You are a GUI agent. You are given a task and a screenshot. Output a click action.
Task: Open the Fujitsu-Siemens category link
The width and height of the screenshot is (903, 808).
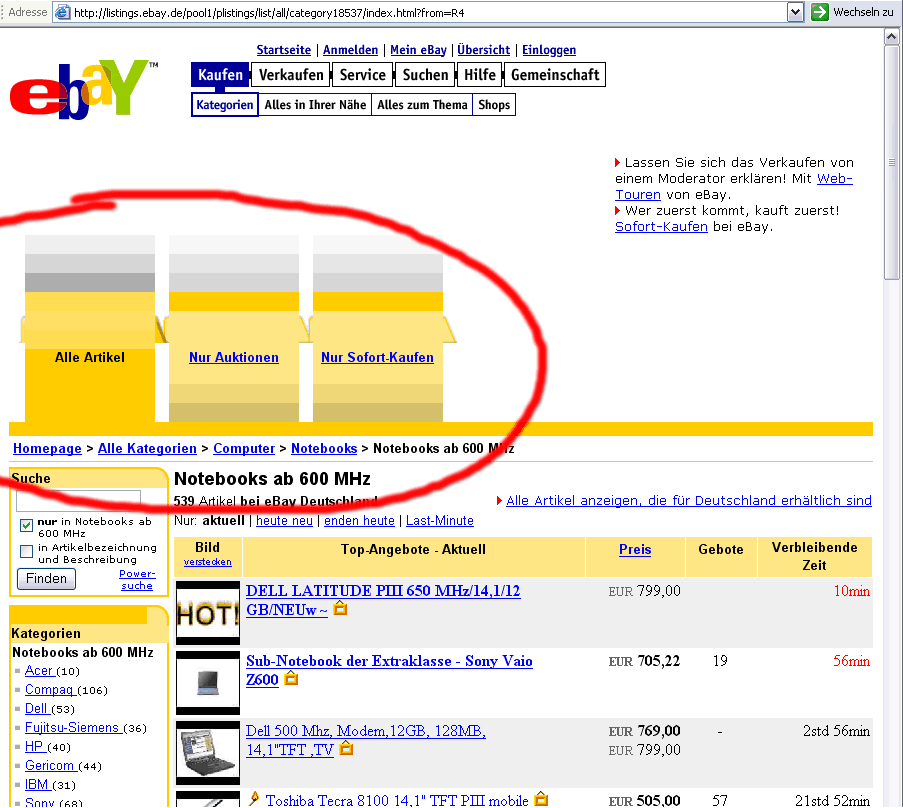click(72, 727)
